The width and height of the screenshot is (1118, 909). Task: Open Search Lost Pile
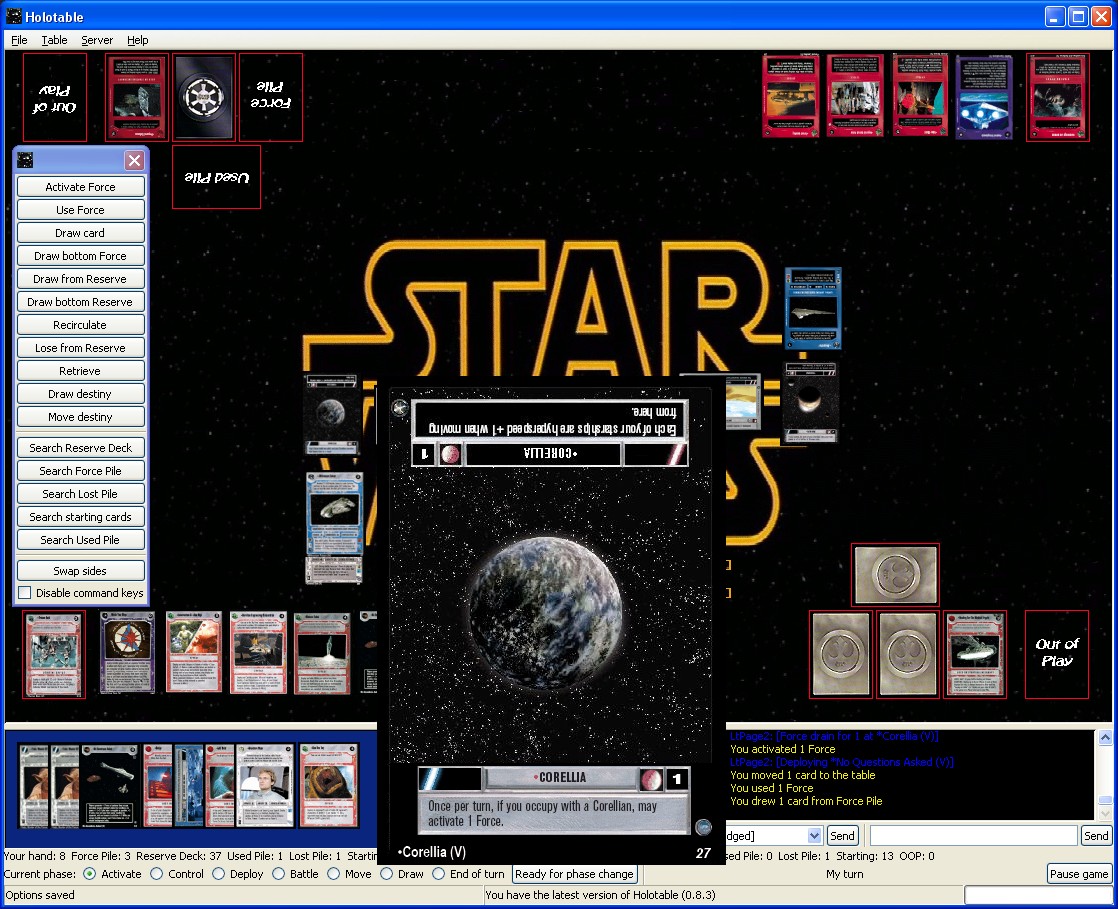click(81, 494)
